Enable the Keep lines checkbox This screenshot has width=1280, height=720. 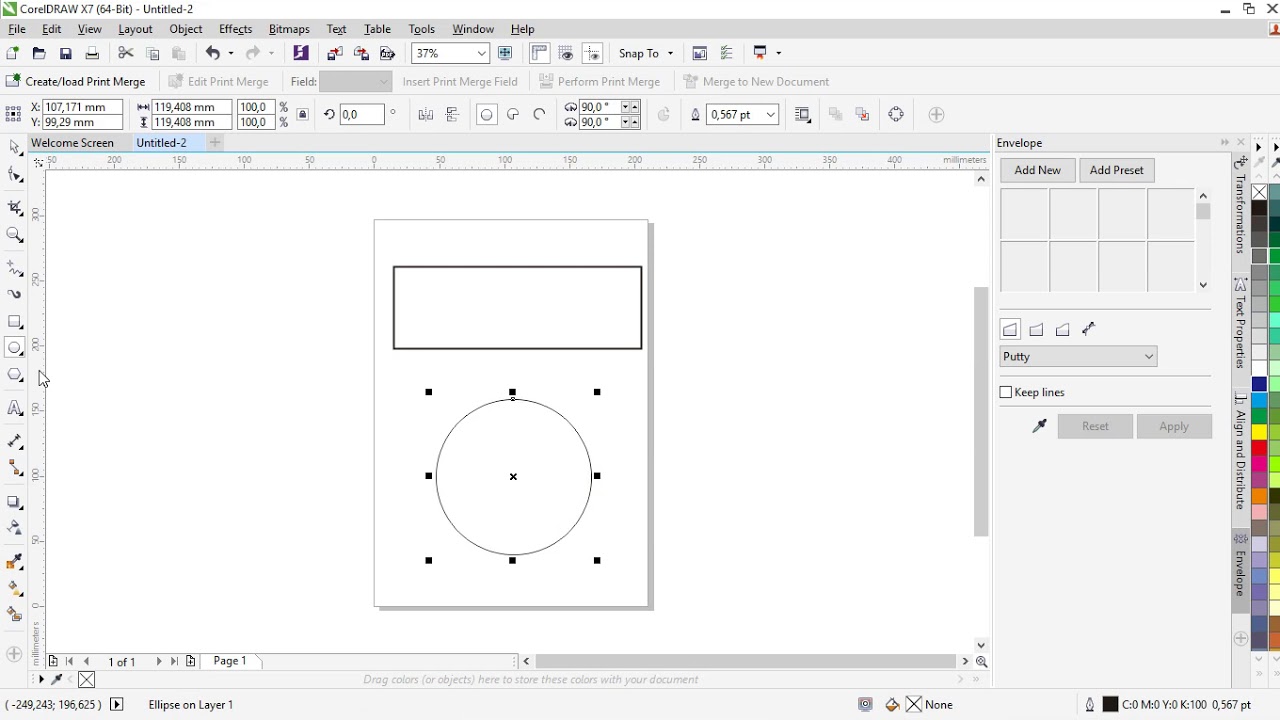coord(1007,392)
